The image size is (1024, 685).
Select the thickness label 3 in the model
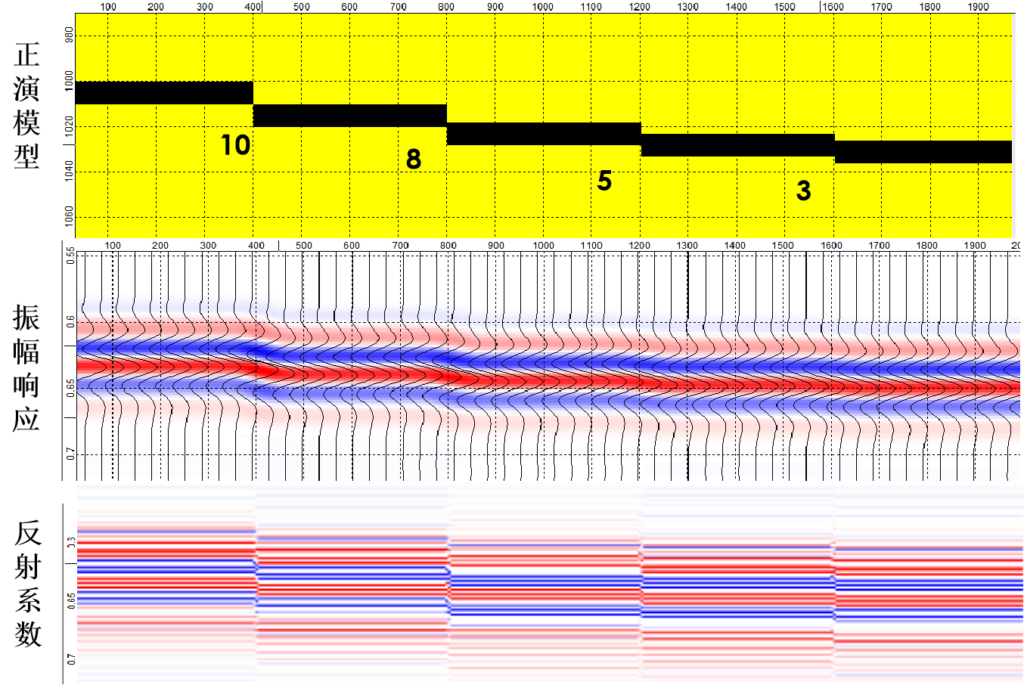click(803, 191)
